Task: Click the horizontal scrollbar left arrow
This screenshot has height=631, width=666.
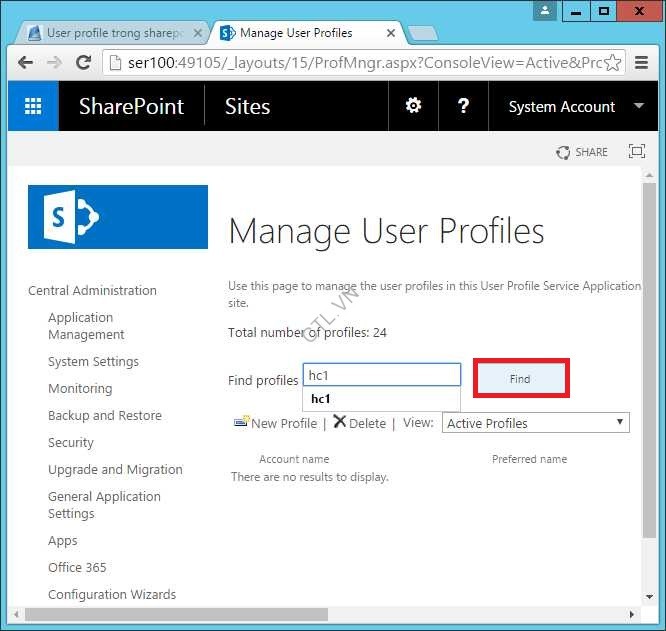Action: click(17, 614)
